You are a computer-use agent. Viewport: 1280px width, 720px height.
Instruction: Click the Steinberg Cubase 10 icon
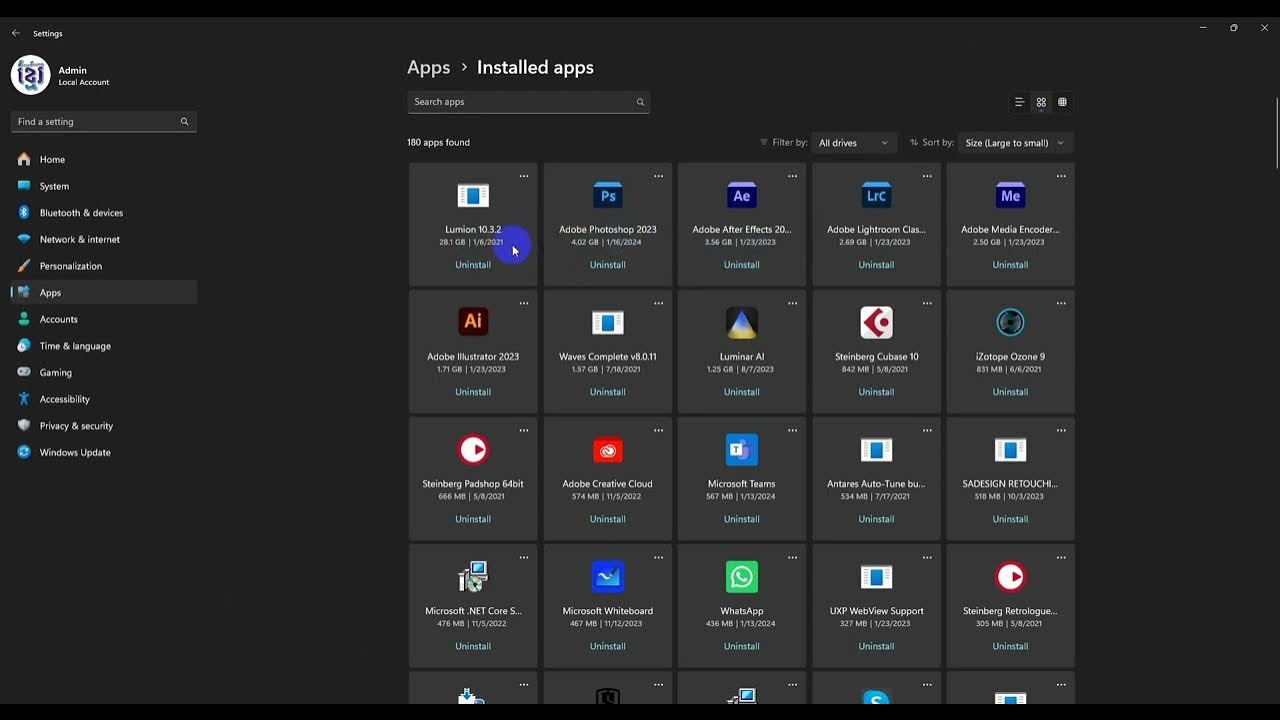(x=876, y=322)
